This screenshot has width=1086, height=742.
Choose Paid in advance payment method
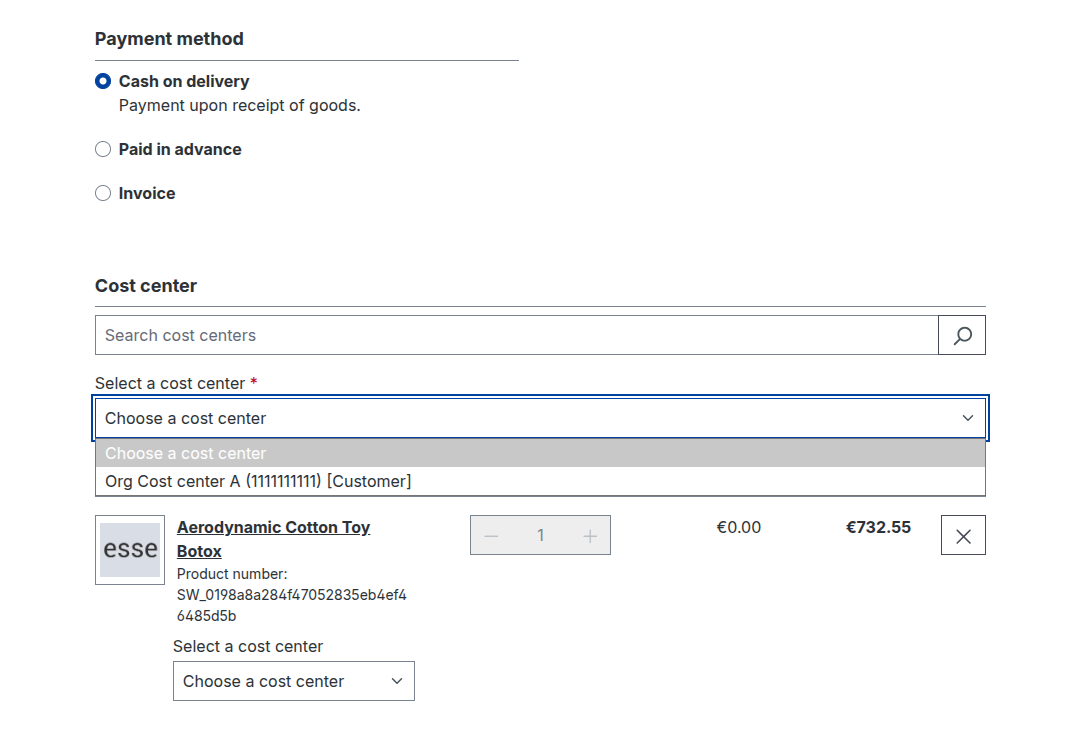(103, 150)
